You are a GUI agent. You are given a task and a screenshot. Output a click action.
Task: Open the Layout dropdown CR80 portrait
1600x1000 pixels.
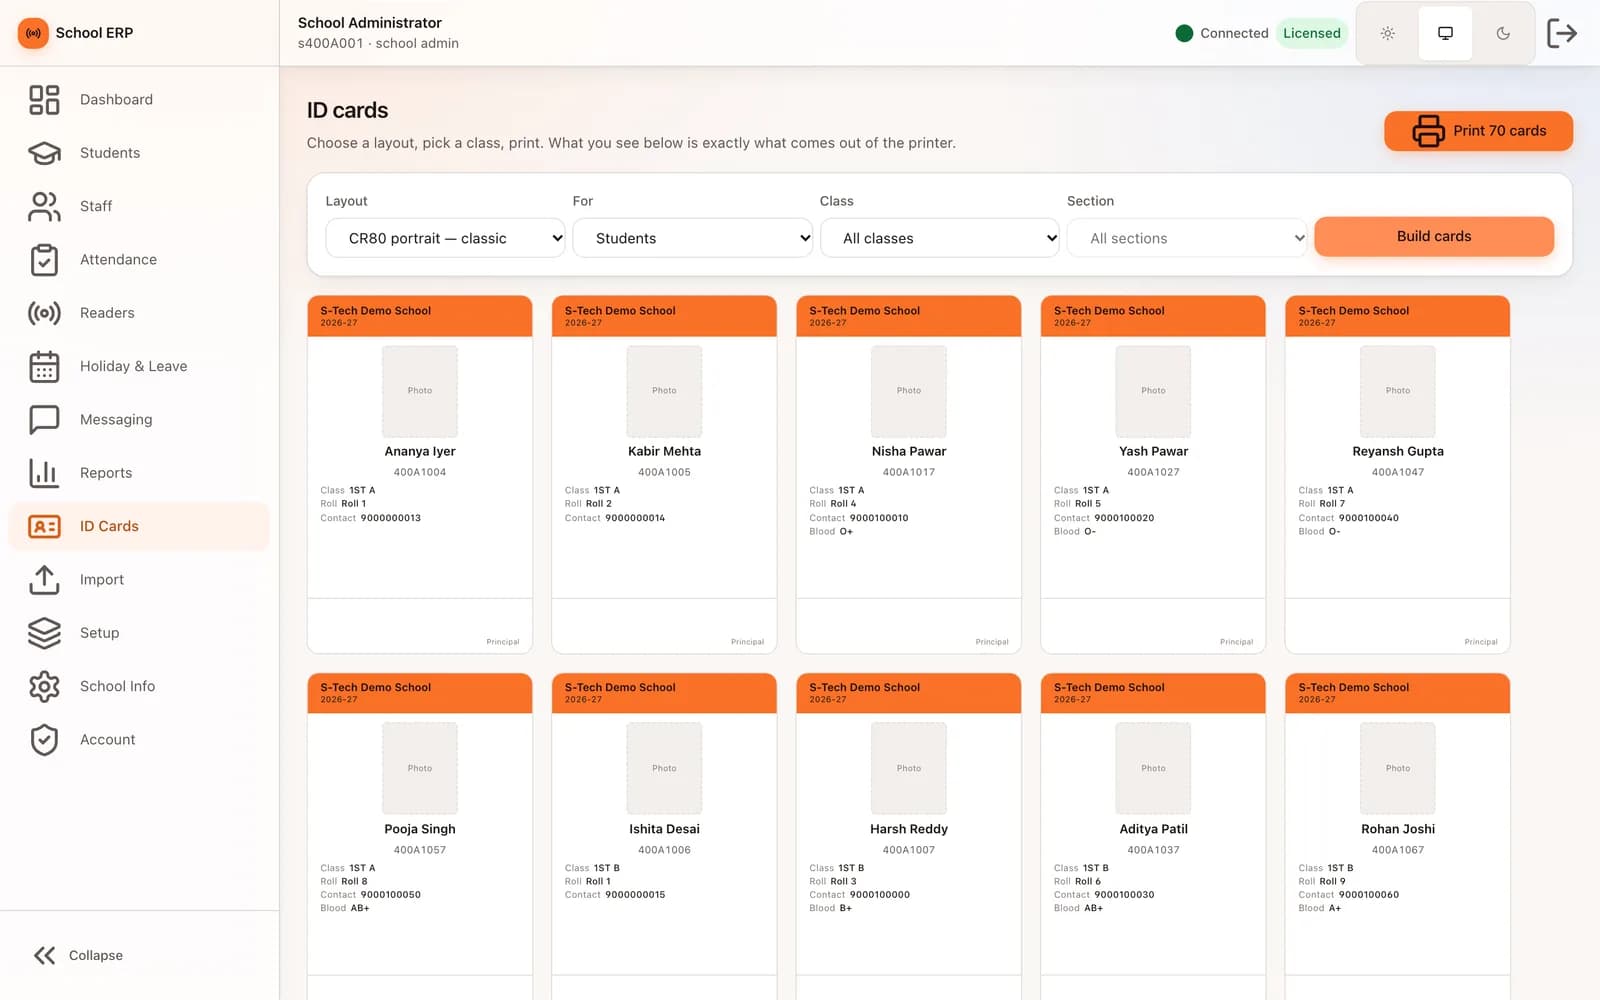point(445,238)
